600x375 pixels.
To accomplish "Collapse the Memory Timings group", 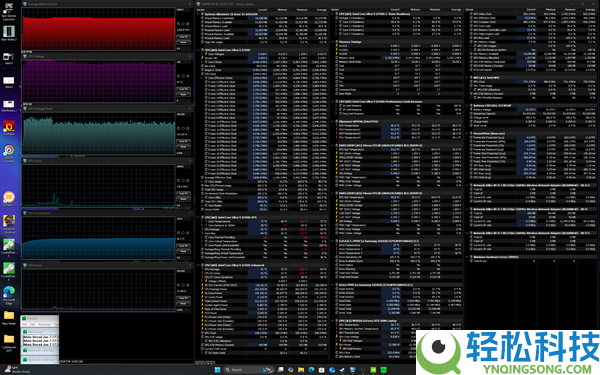I will (333, 42).
